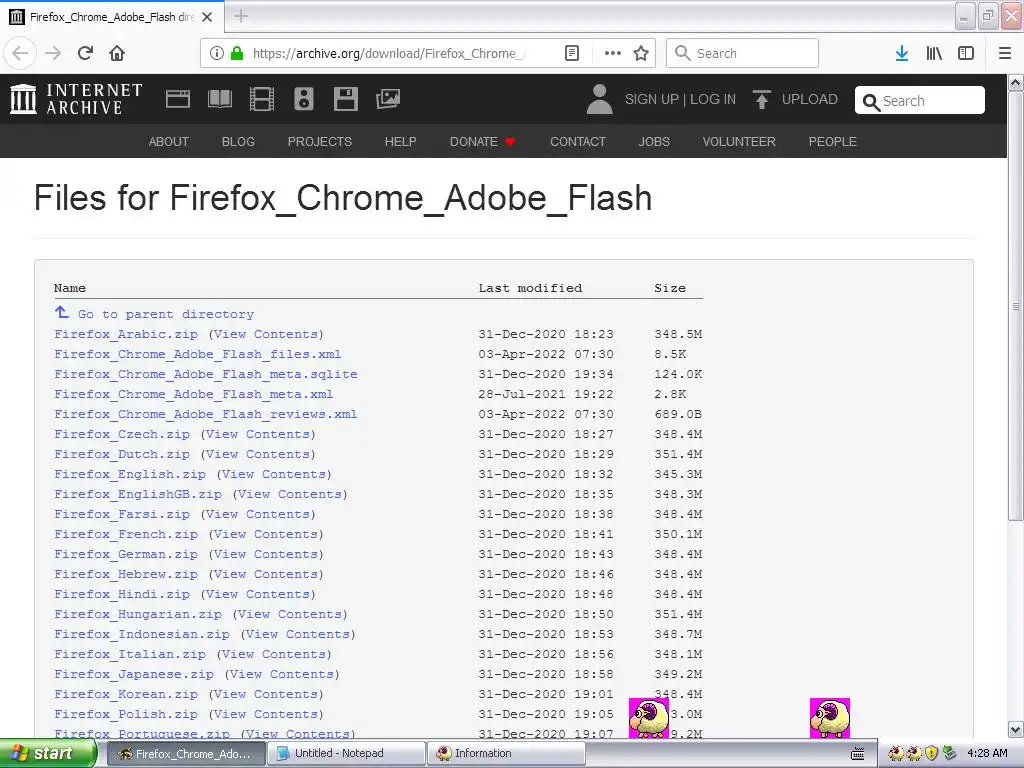Click the Firefox toolbar Search box

coord(742,53)
